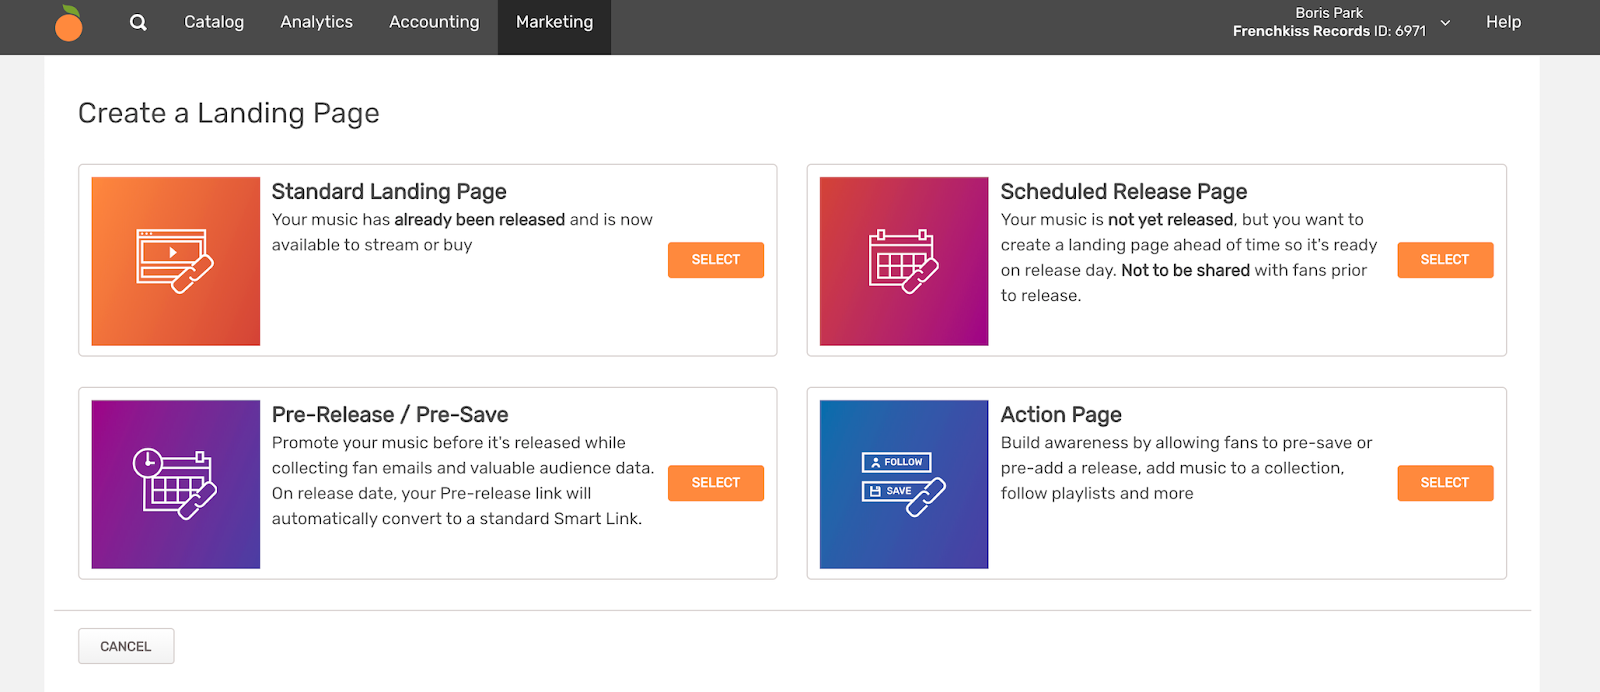Select the Action Page option
This screenshot has width=1600, height=692.
pyautogui.click(x=1444, y=483)
